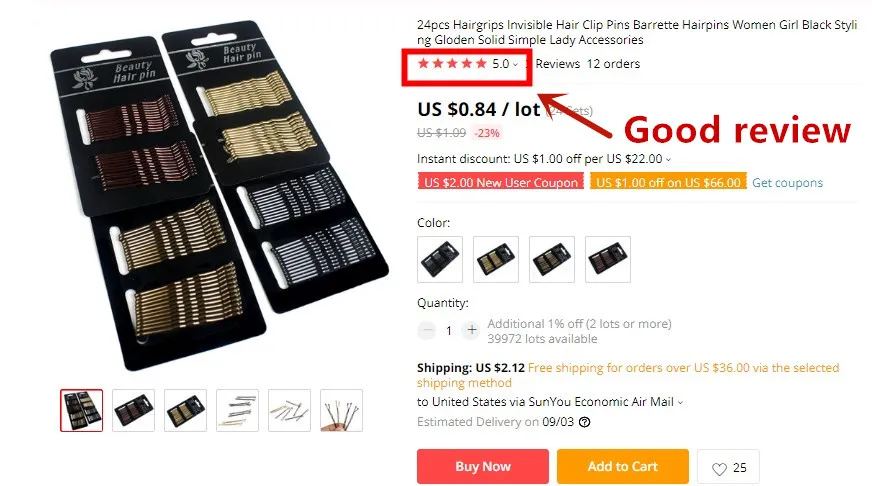Screen dimensions: 872x486
Task: Increase quantity with the plus button
Action: [471, 330]
